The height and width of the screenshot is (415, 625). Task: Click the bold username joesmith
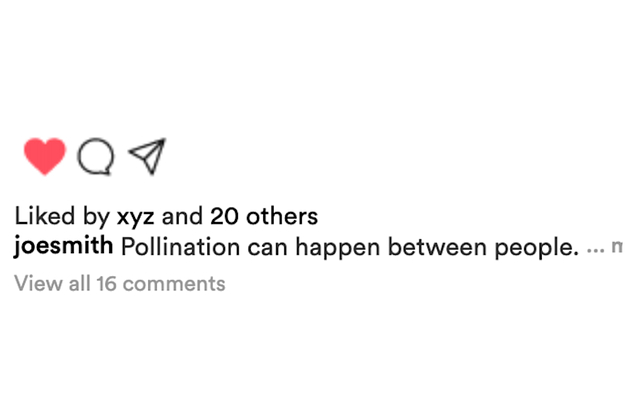tap(64, 246)
